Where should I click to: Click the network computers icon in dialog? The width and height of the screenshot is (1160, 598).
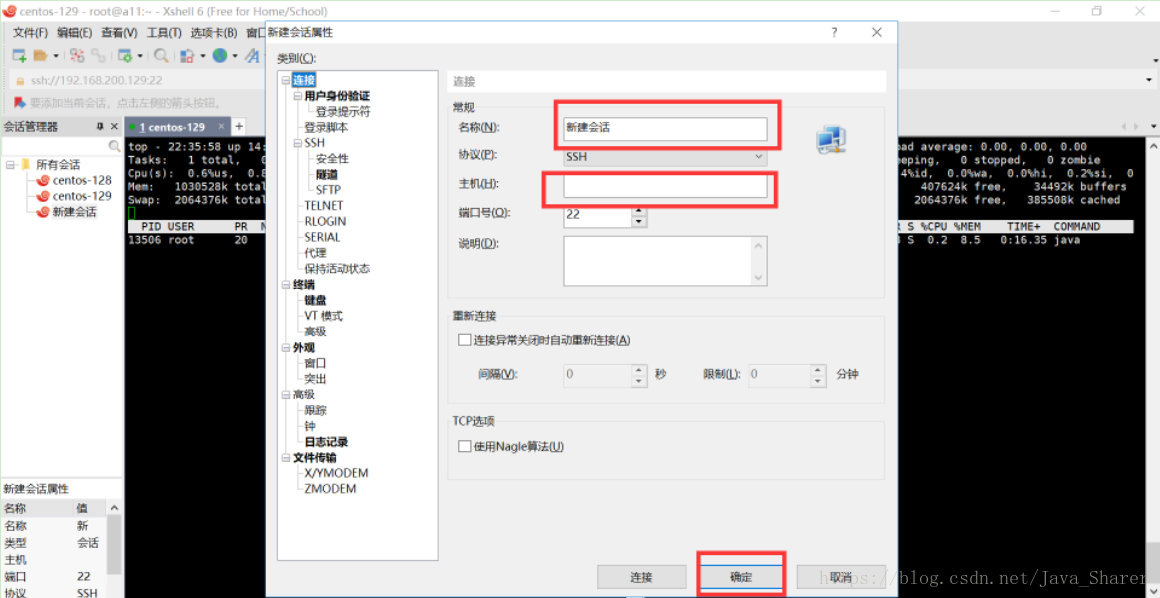coord(831,140)
